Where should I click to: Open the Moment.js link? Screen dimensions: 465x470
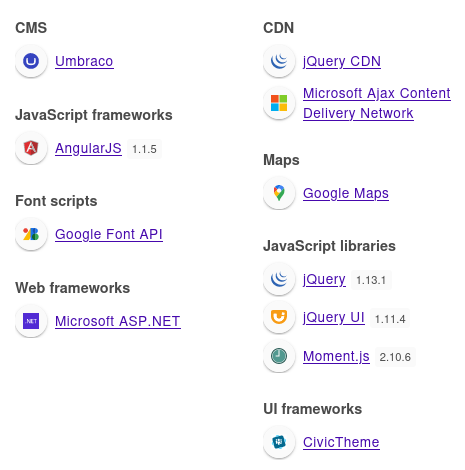(336, 356)
